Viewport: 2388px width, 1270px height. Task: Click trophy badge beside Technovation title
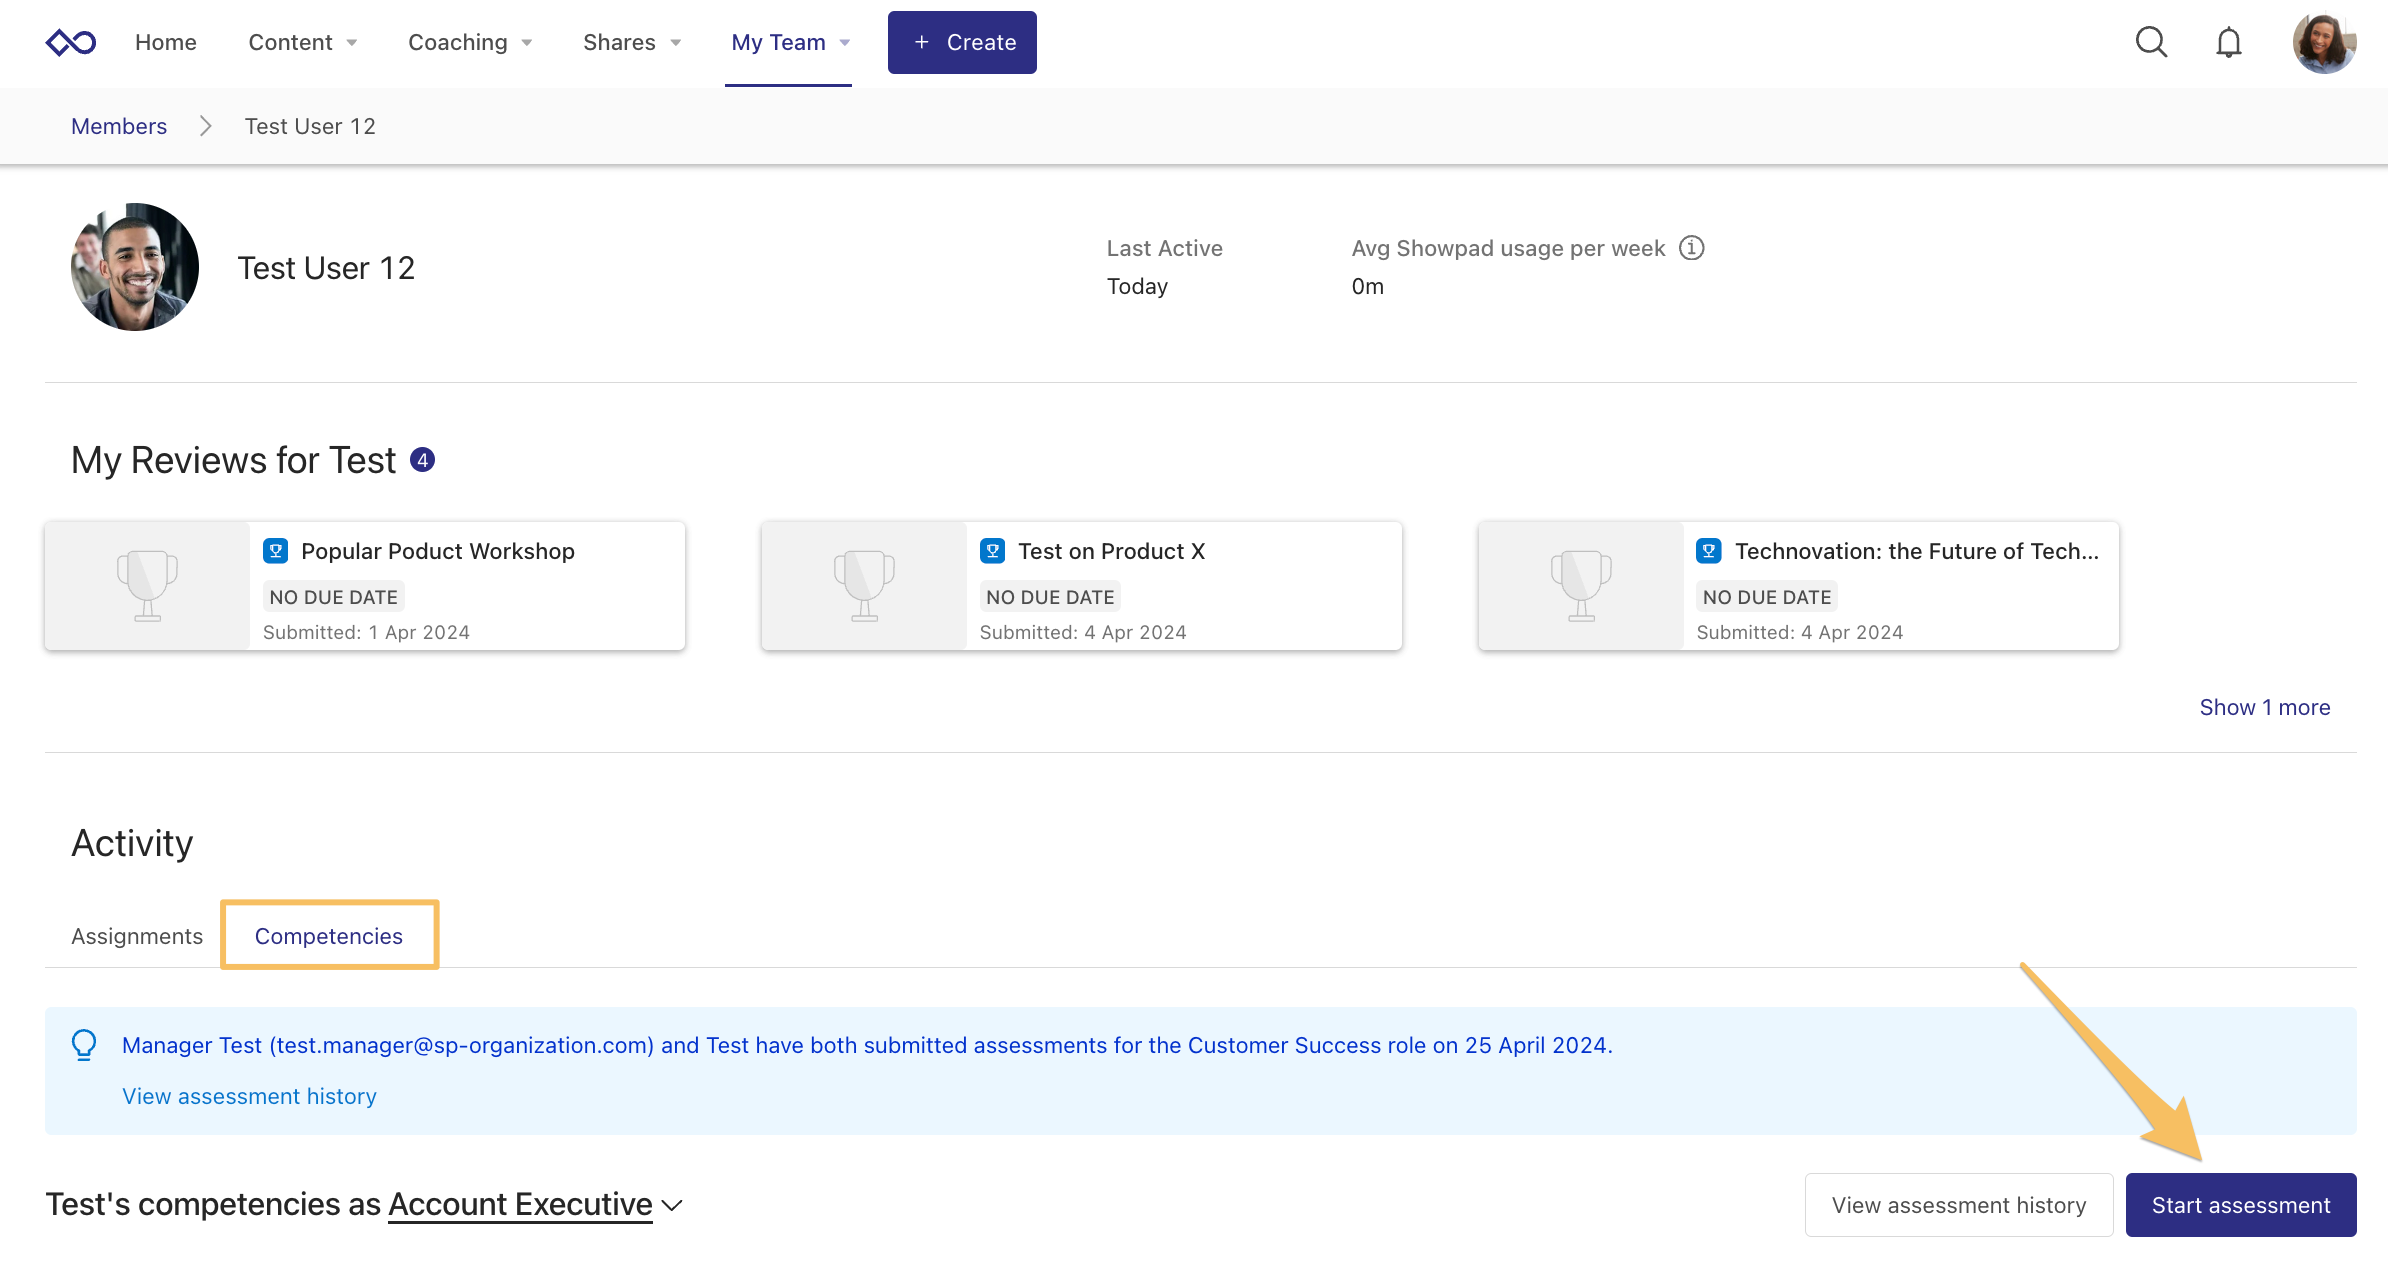[x=1709, y=551]
